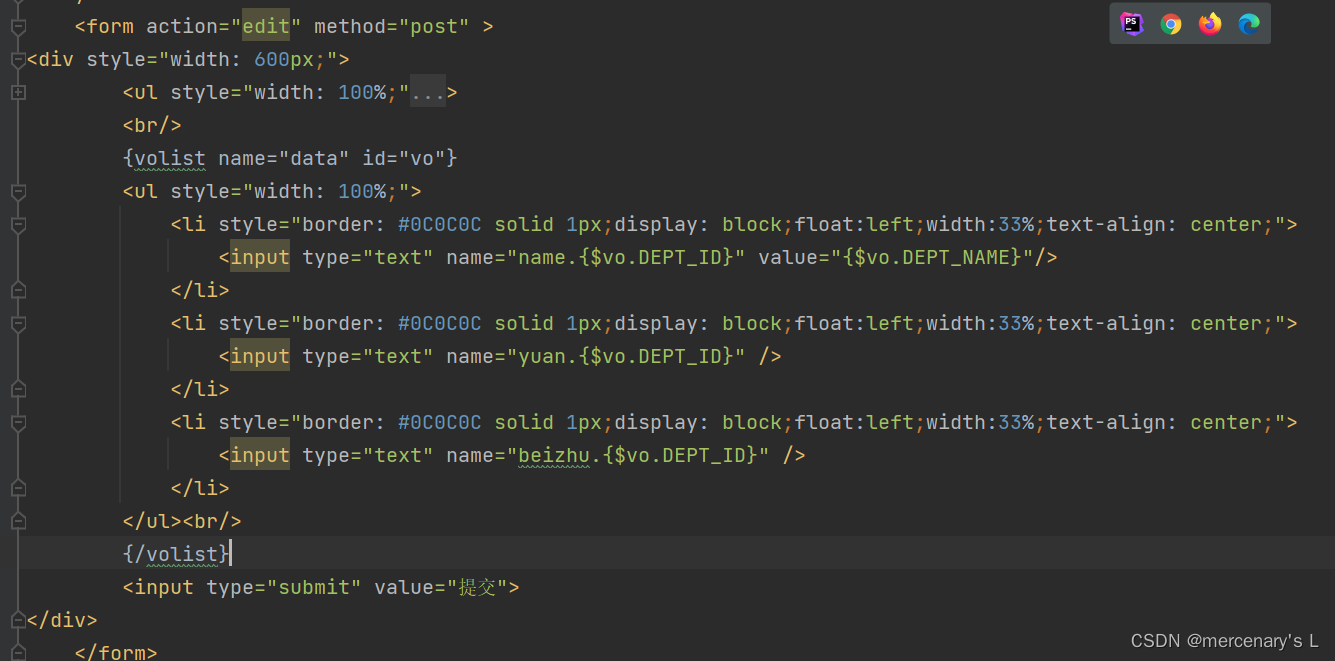Click the CSDN @mercenary's L watermark text

click(1224, 640)
